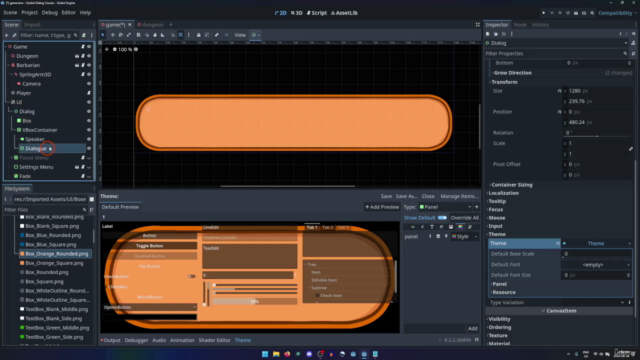The width and height of the screenshot is (640, 360).
Task: Reset Position property revert icon
Action: coord(559,112)
